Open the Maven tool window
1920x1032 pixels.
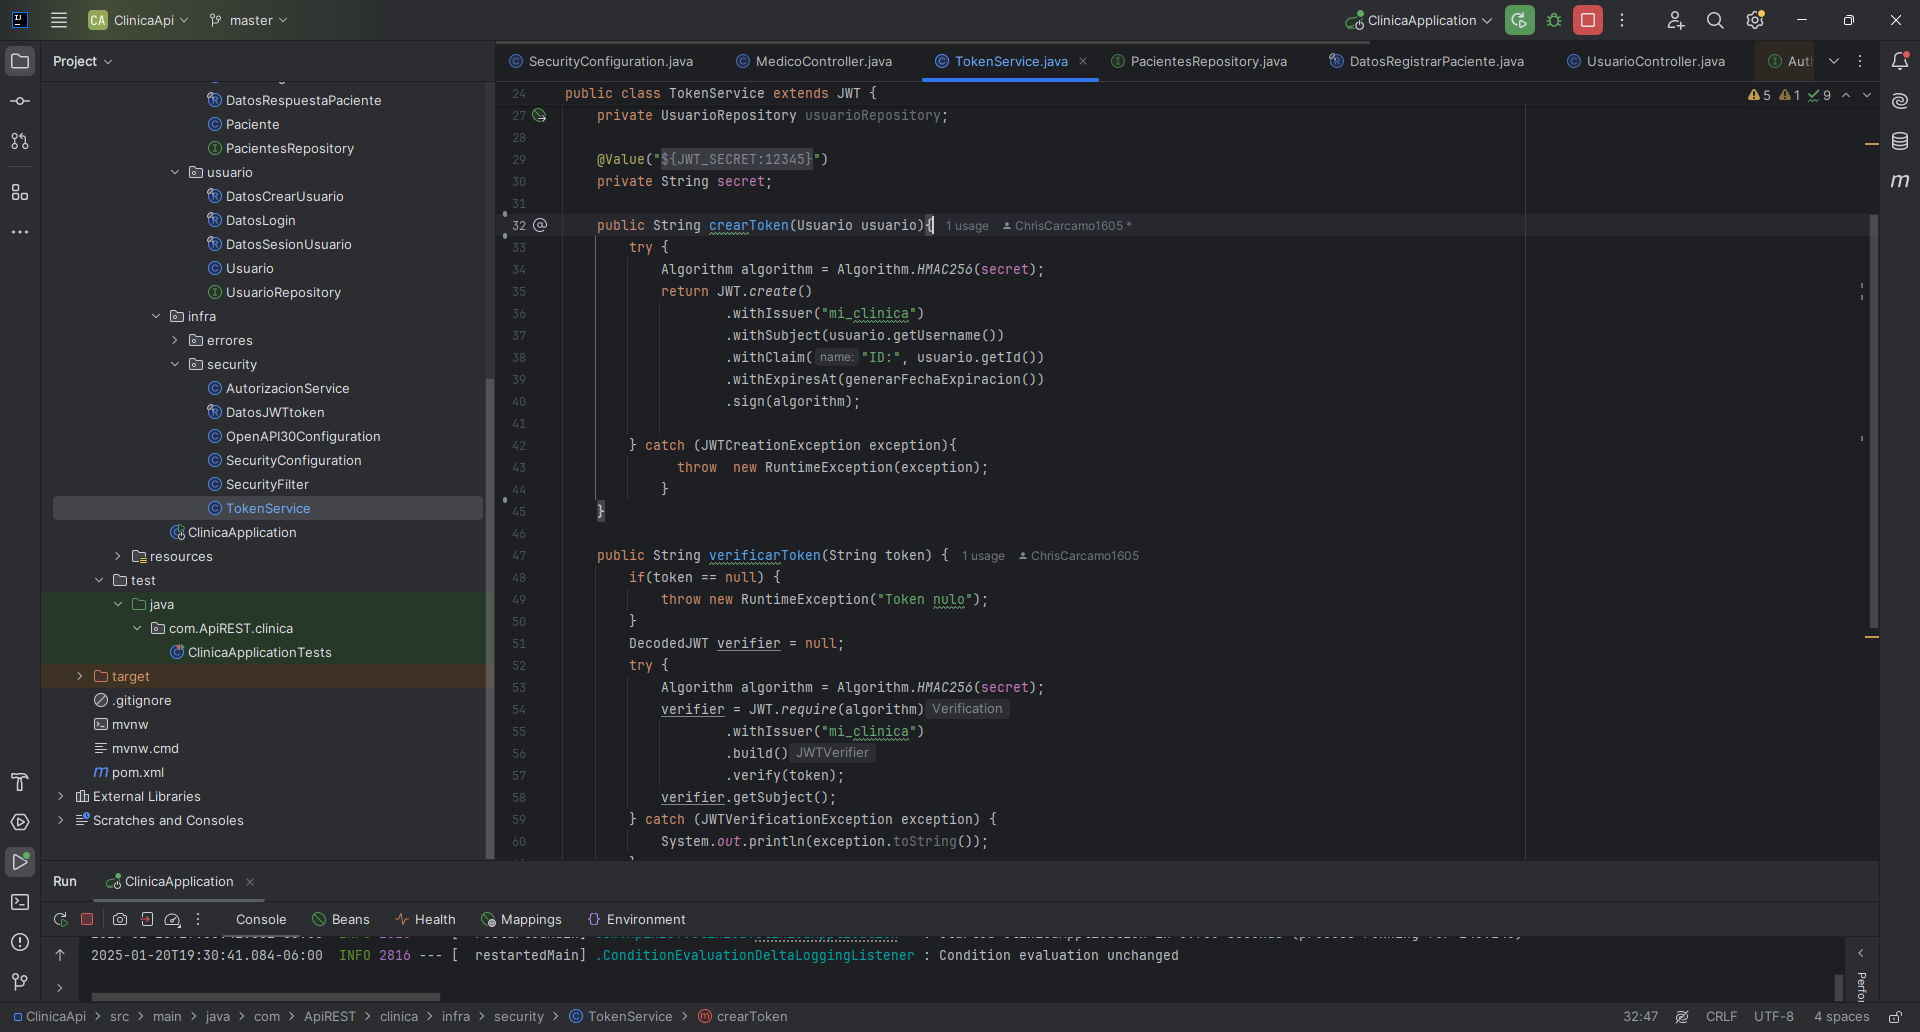pyautogui.click(x=1900, y=181)
